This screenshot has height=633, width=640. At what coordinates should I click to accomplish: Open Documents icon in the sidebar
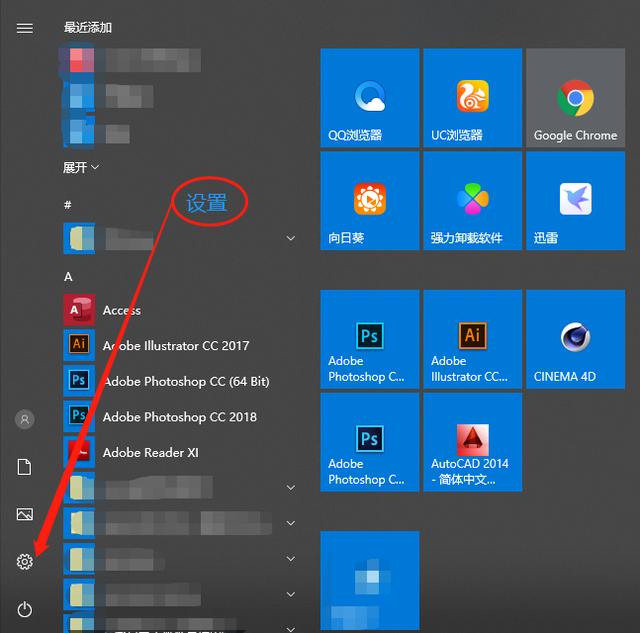pos(24,467)
